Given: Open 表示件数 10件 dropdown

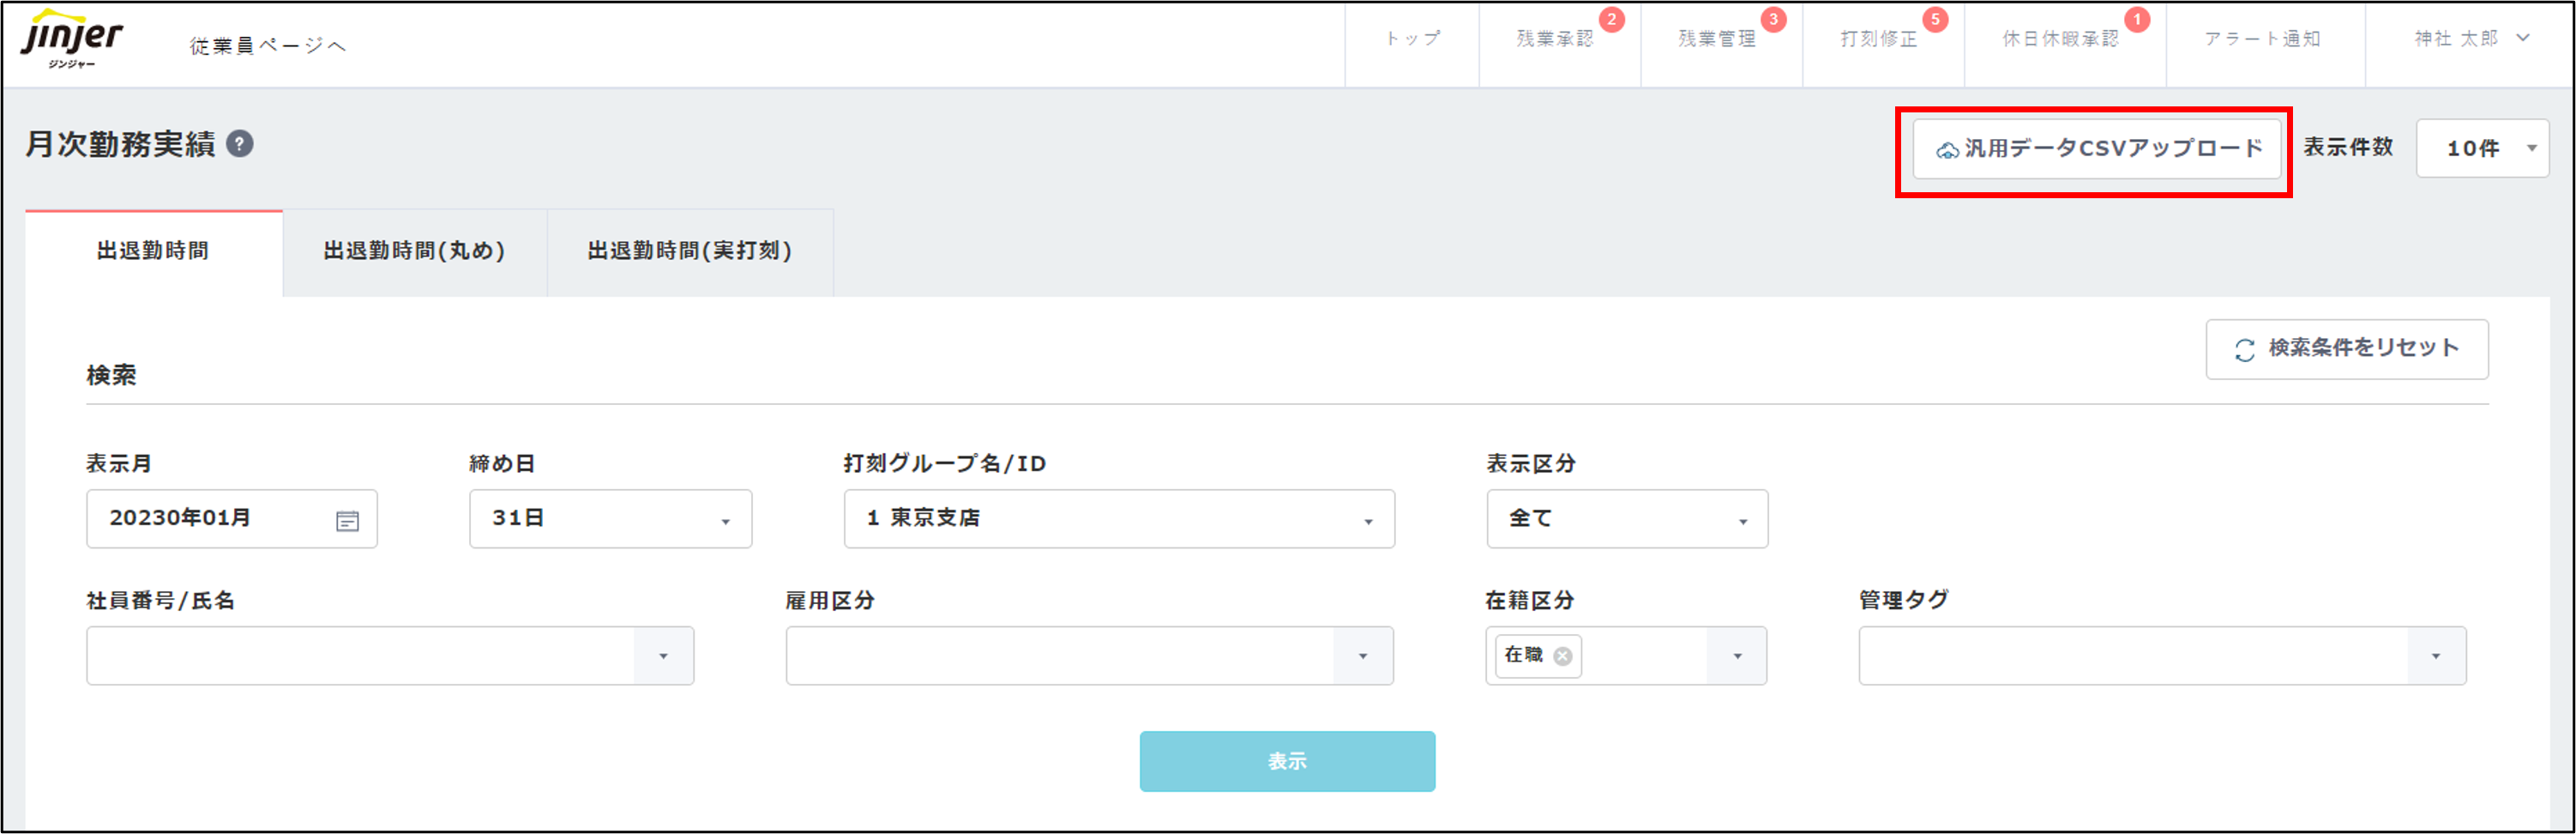Looking at the screenshot, I should 2482,149.
